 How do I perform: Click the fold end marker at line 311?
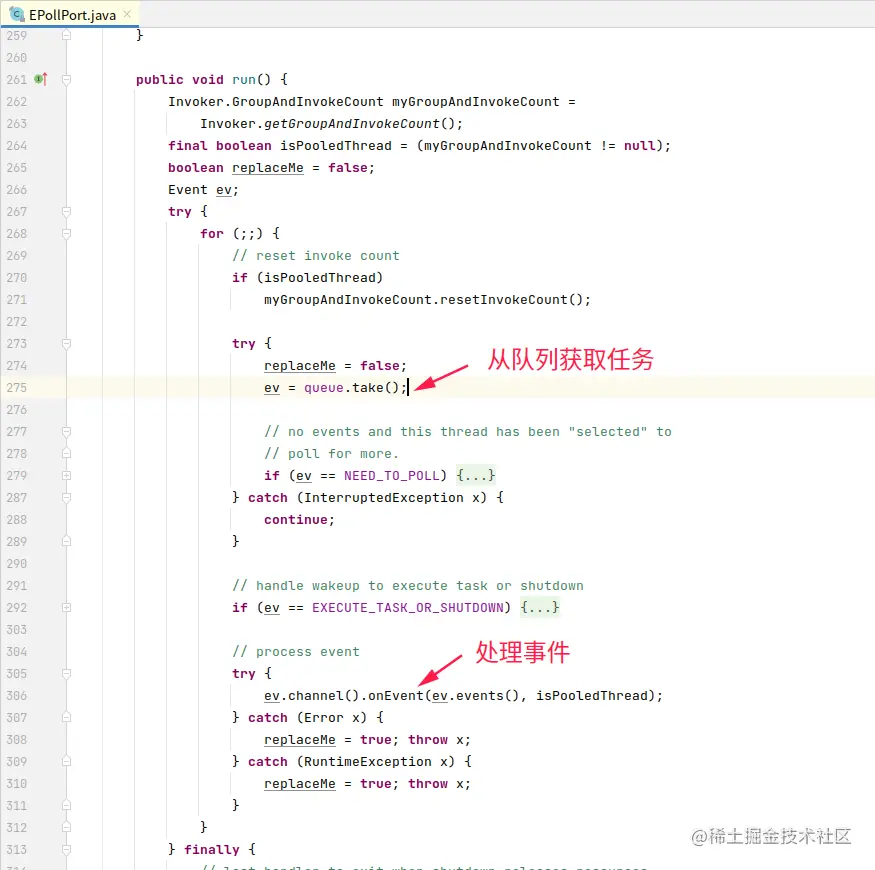tap(66, 805)
